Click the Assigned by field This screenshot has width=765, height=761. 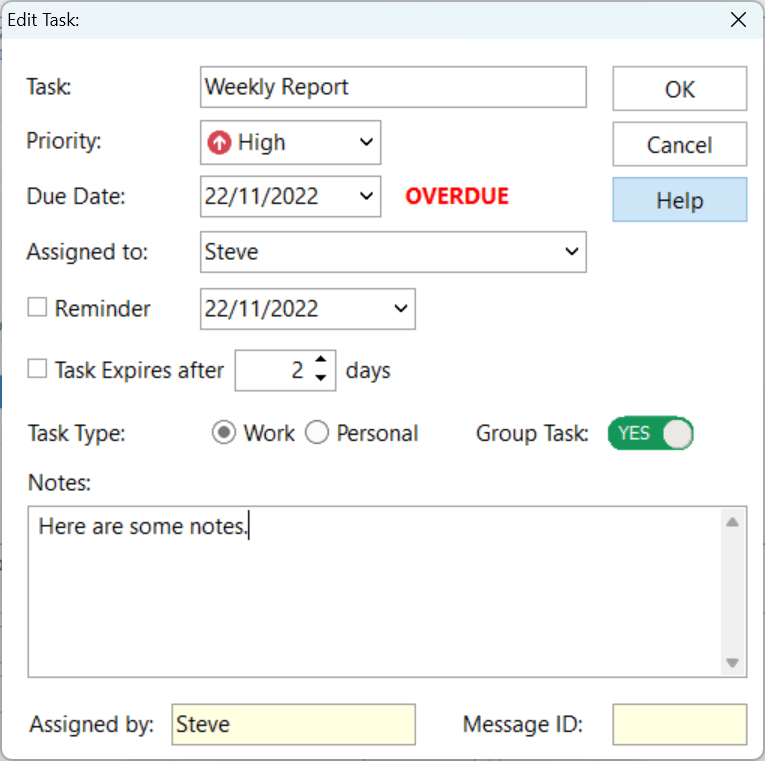294,724
